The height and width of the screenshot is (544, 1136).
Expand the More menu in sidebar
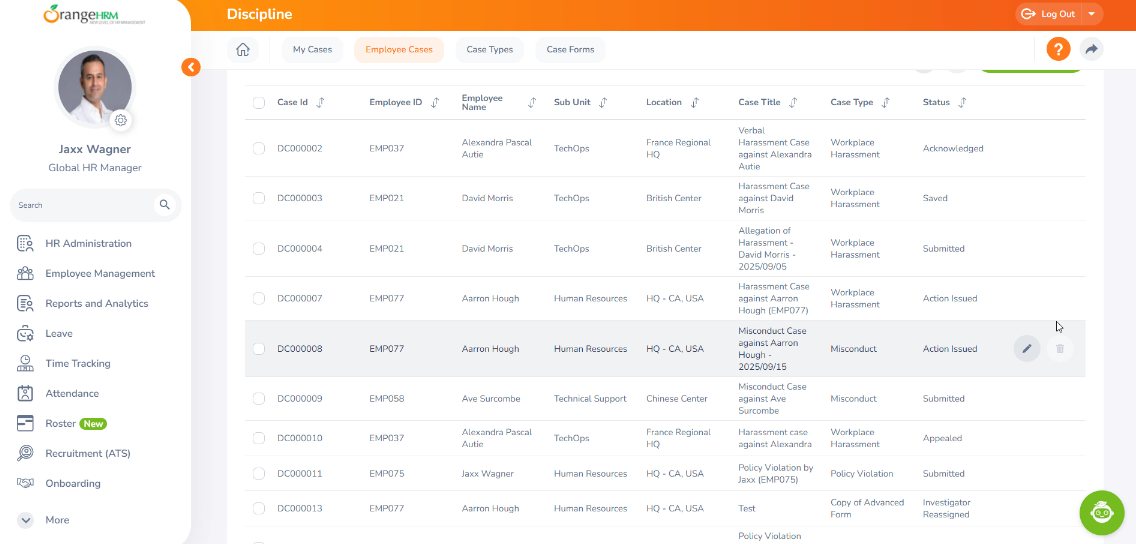27,520
